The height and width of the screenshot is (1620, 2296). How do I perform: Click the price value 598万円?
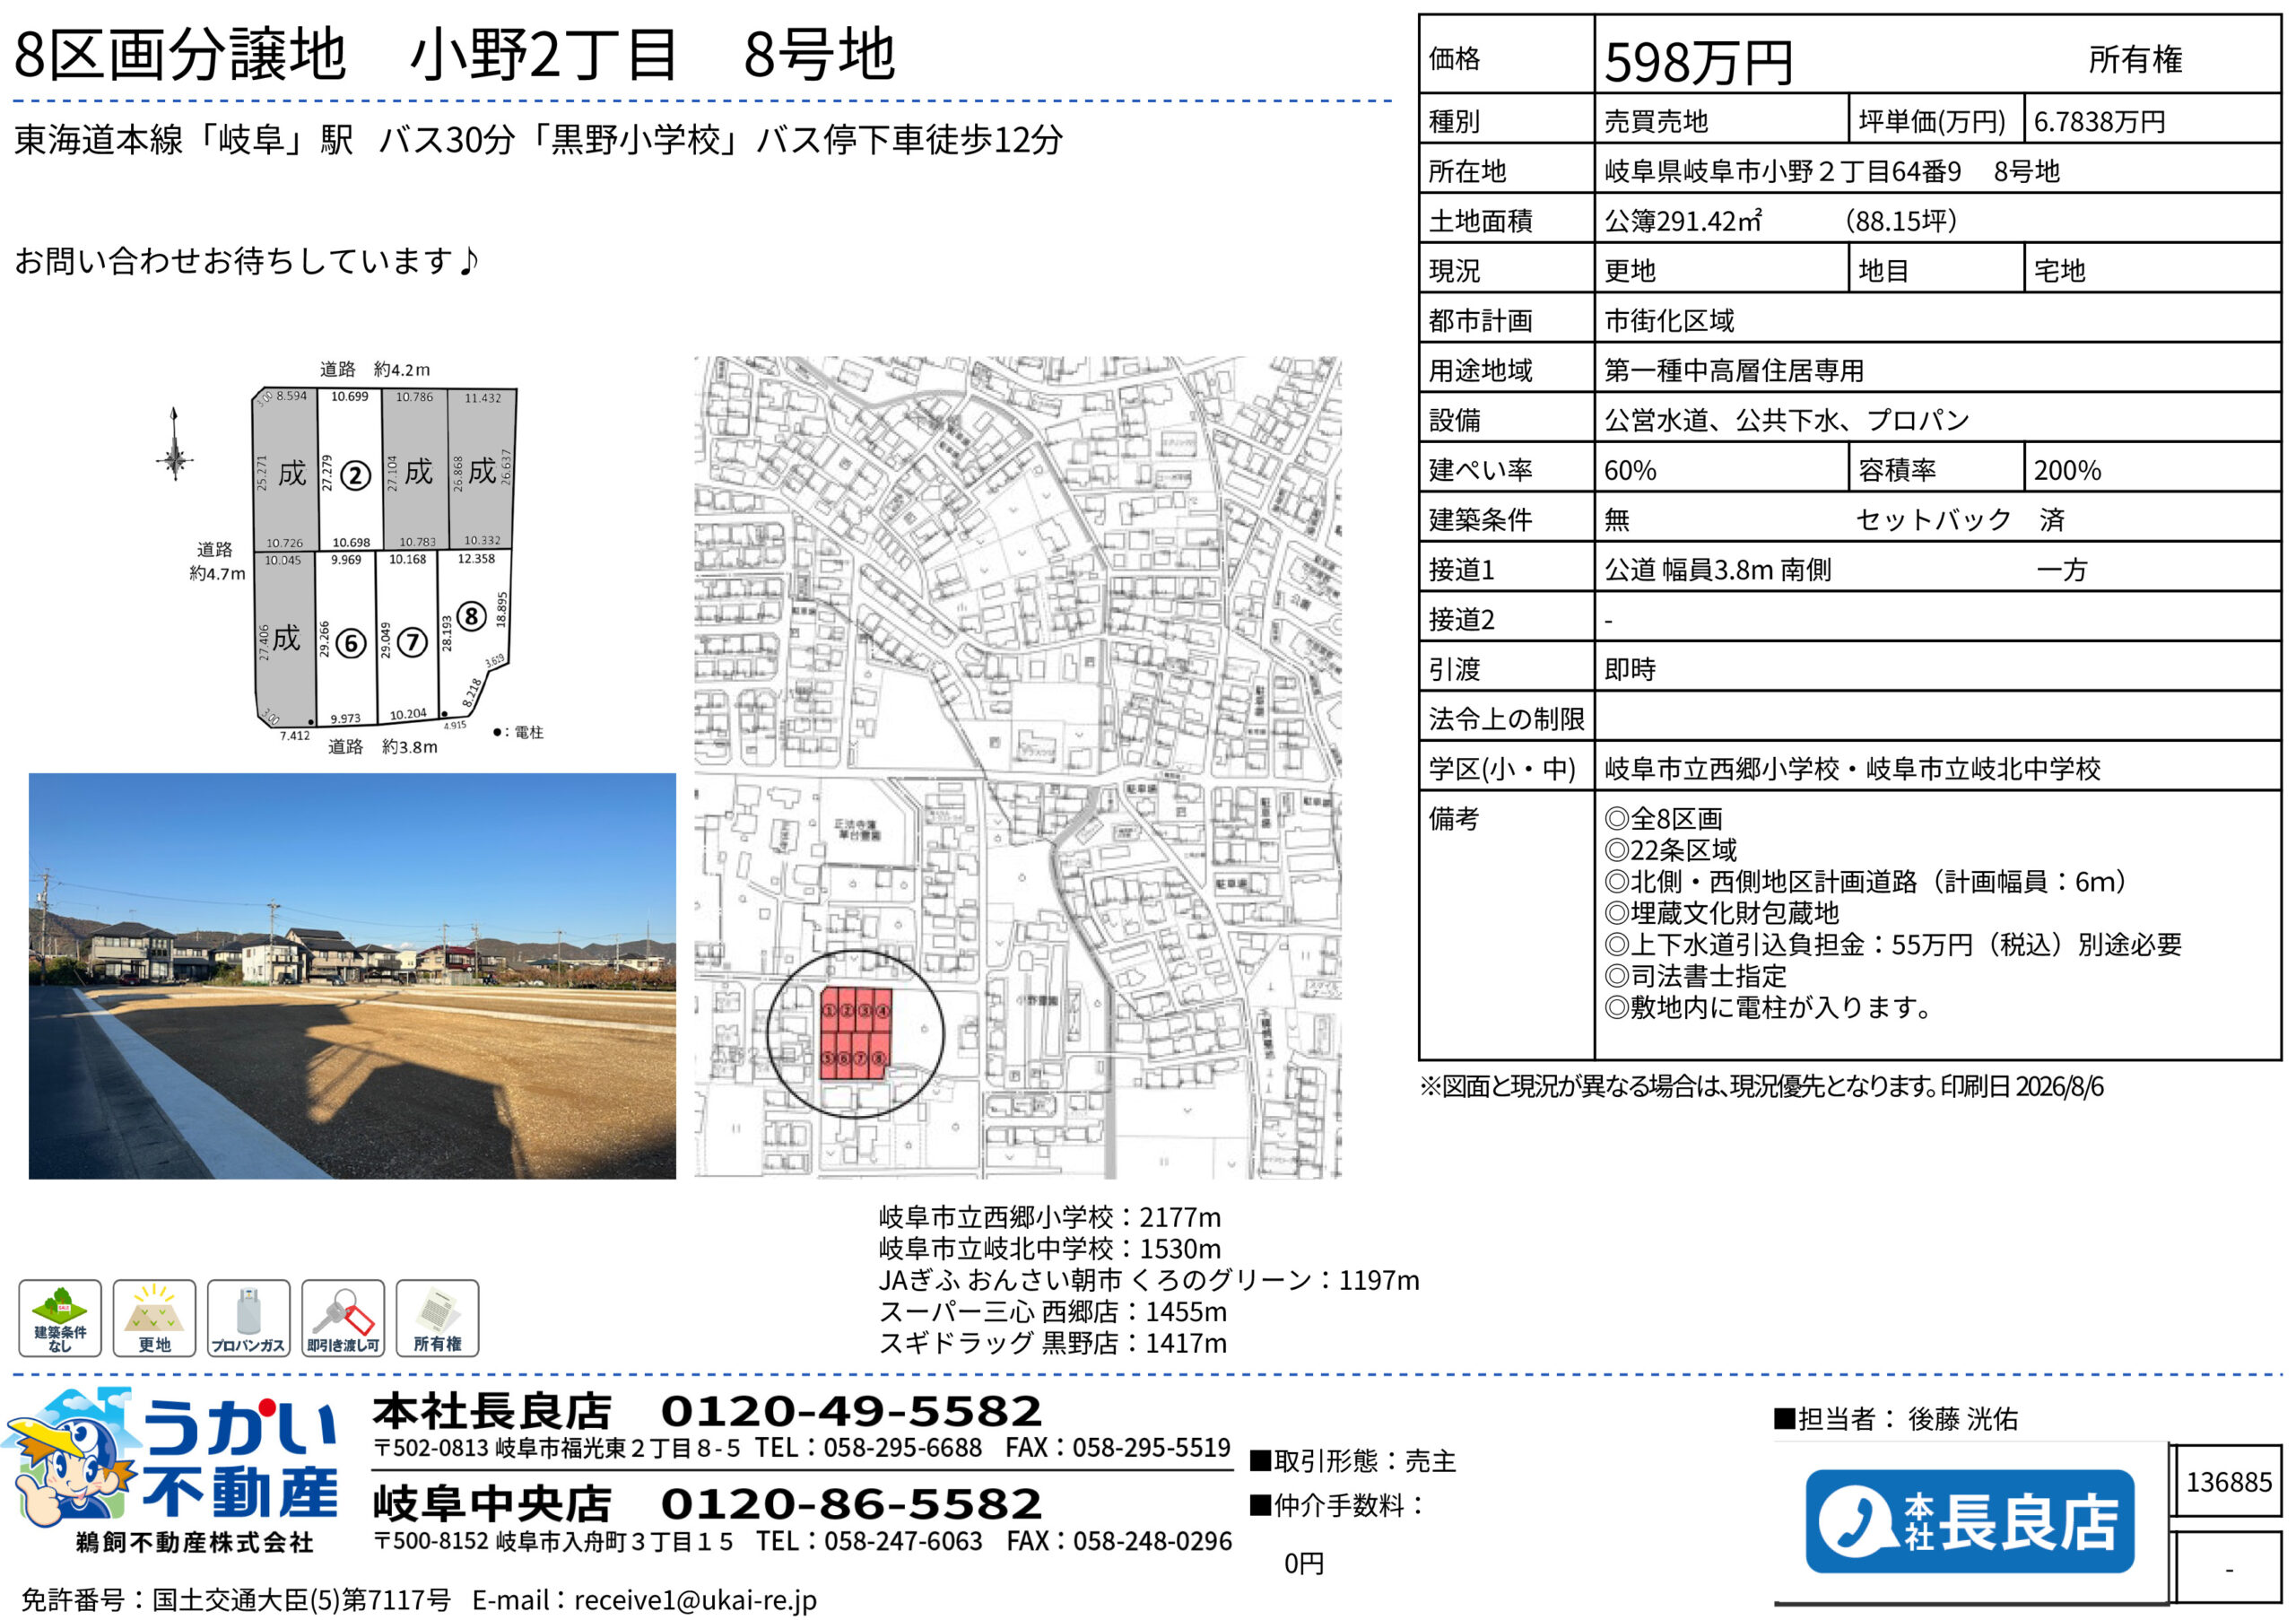click(1698, 62)
